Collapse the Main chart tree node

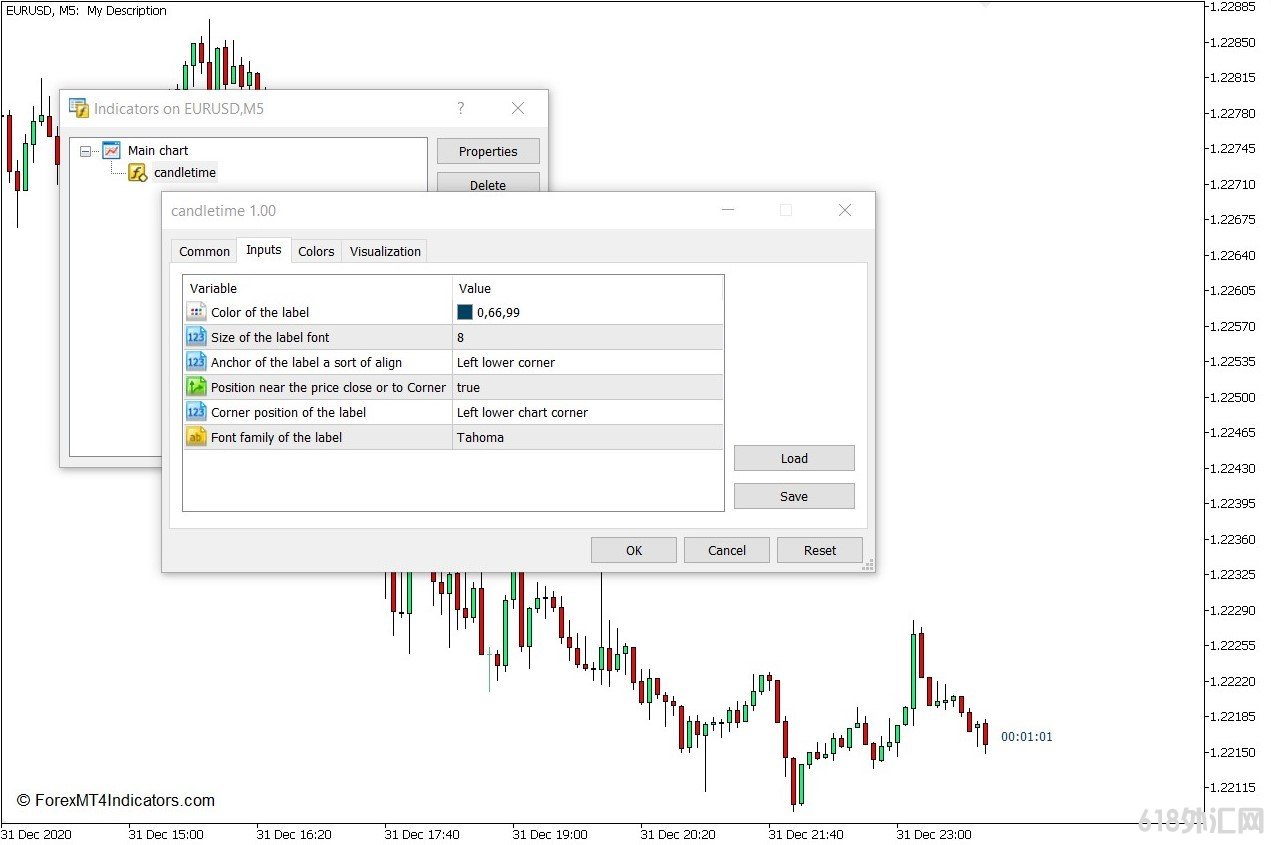[86, 151]
